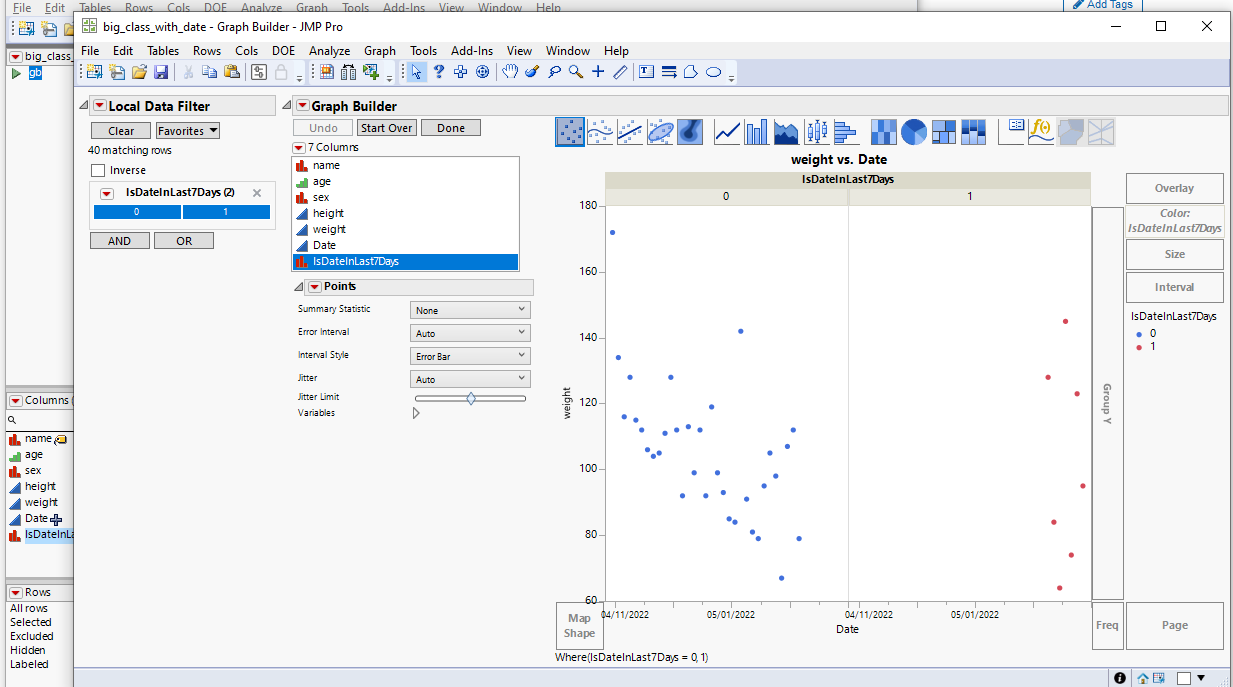Click the Start Over button

[x=386, y=128]
